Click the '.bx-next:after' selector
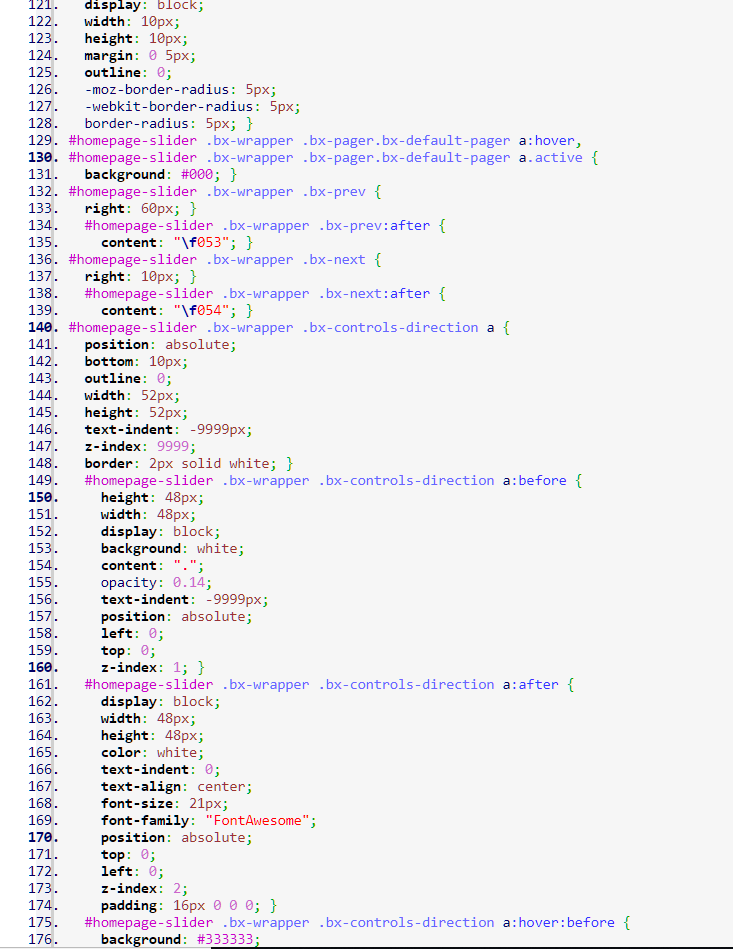Screen dimensions: 733x949 tap(373, 294)
